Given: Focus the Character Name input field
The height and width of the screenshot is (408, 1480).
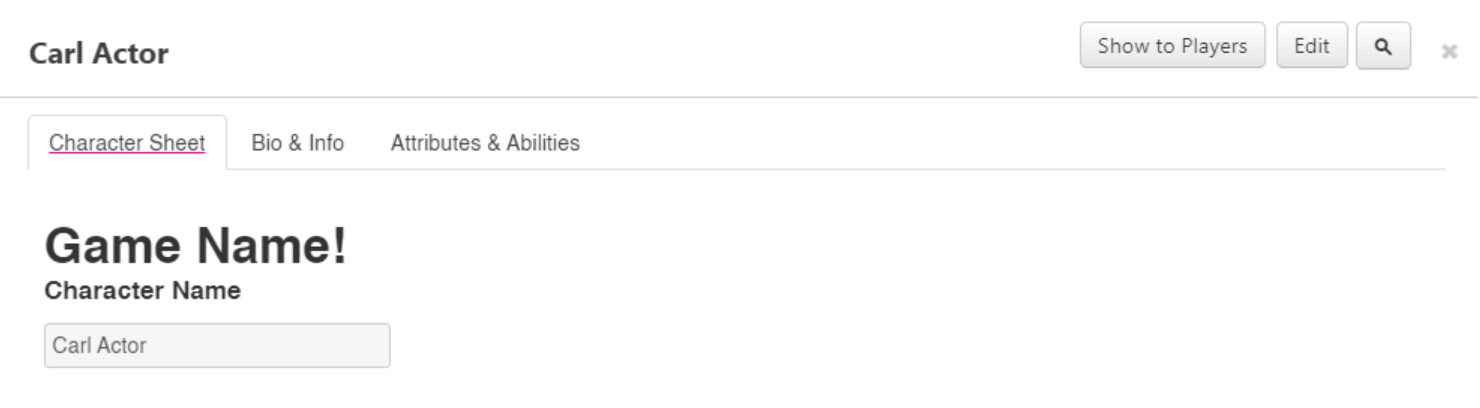Looking at the screenshot, I should 217,346.
